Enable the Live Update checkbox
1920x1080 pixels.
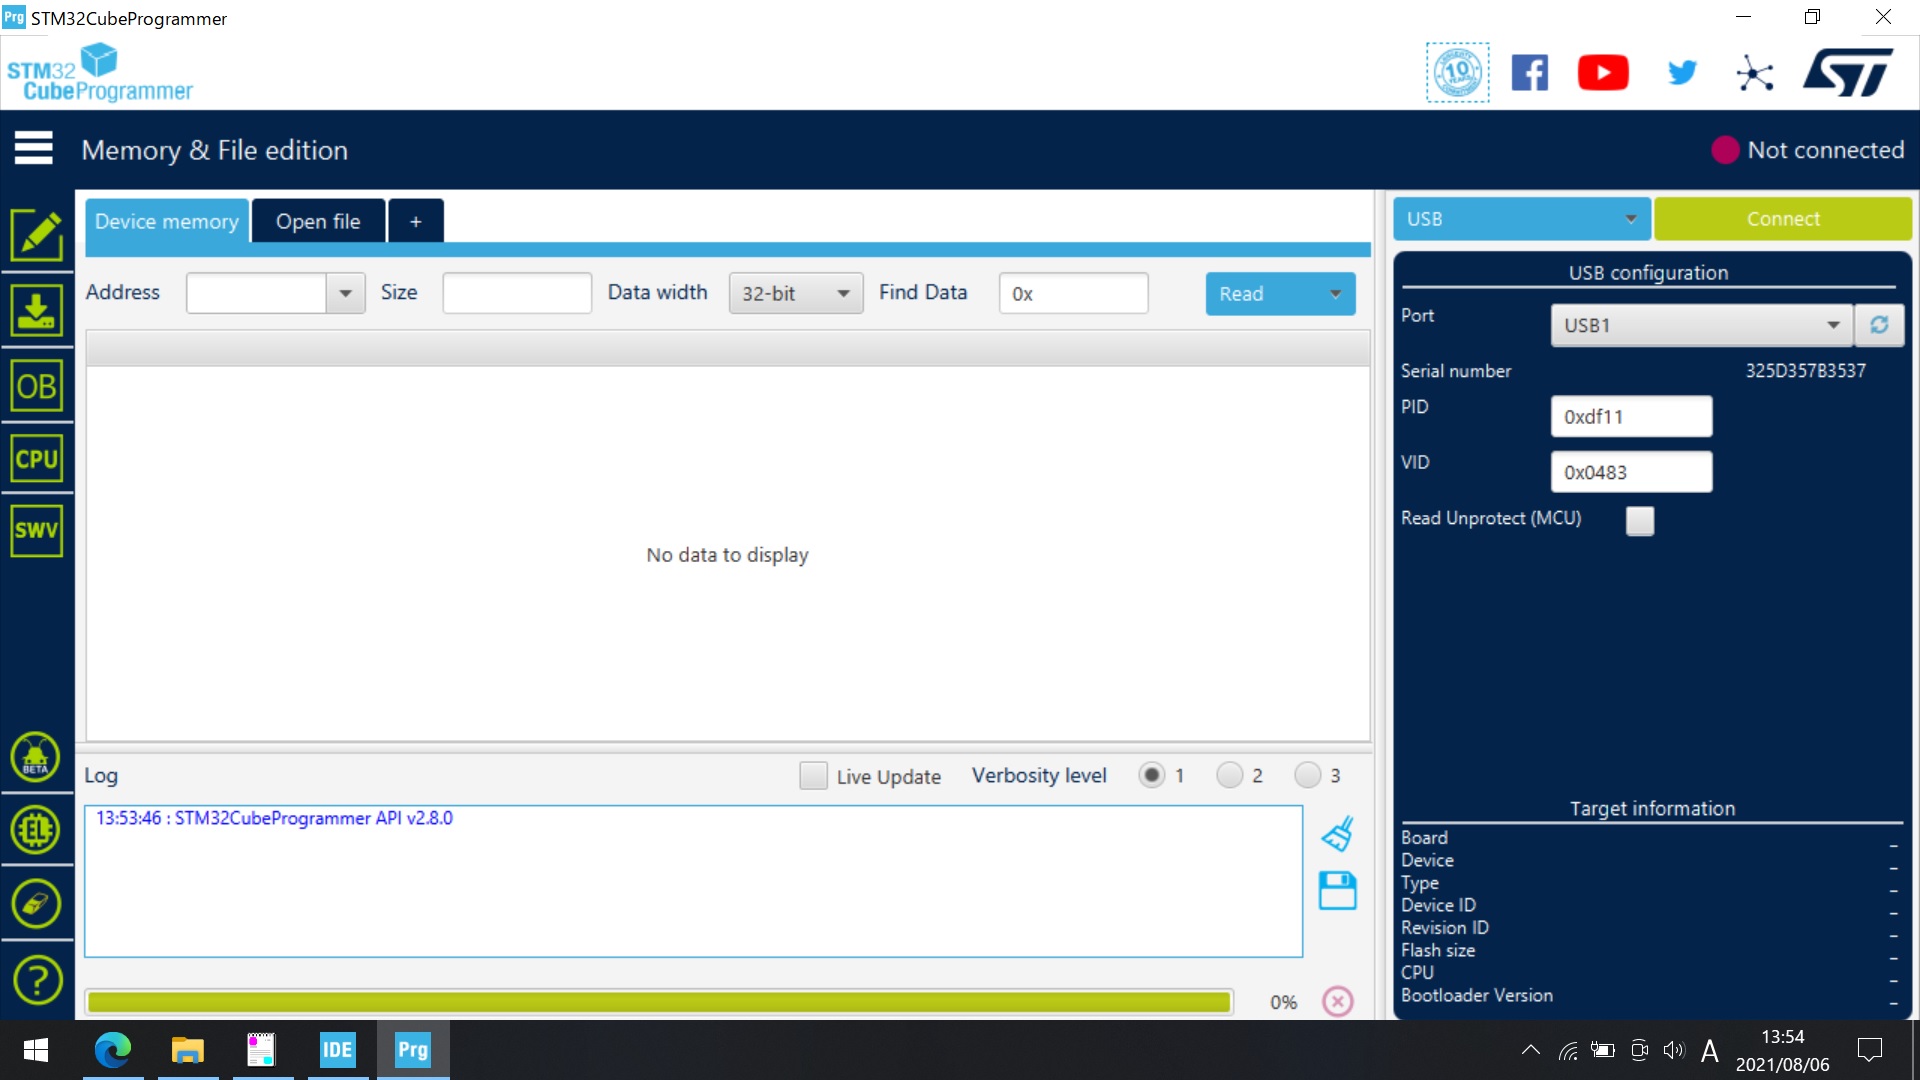coord(813,776)
